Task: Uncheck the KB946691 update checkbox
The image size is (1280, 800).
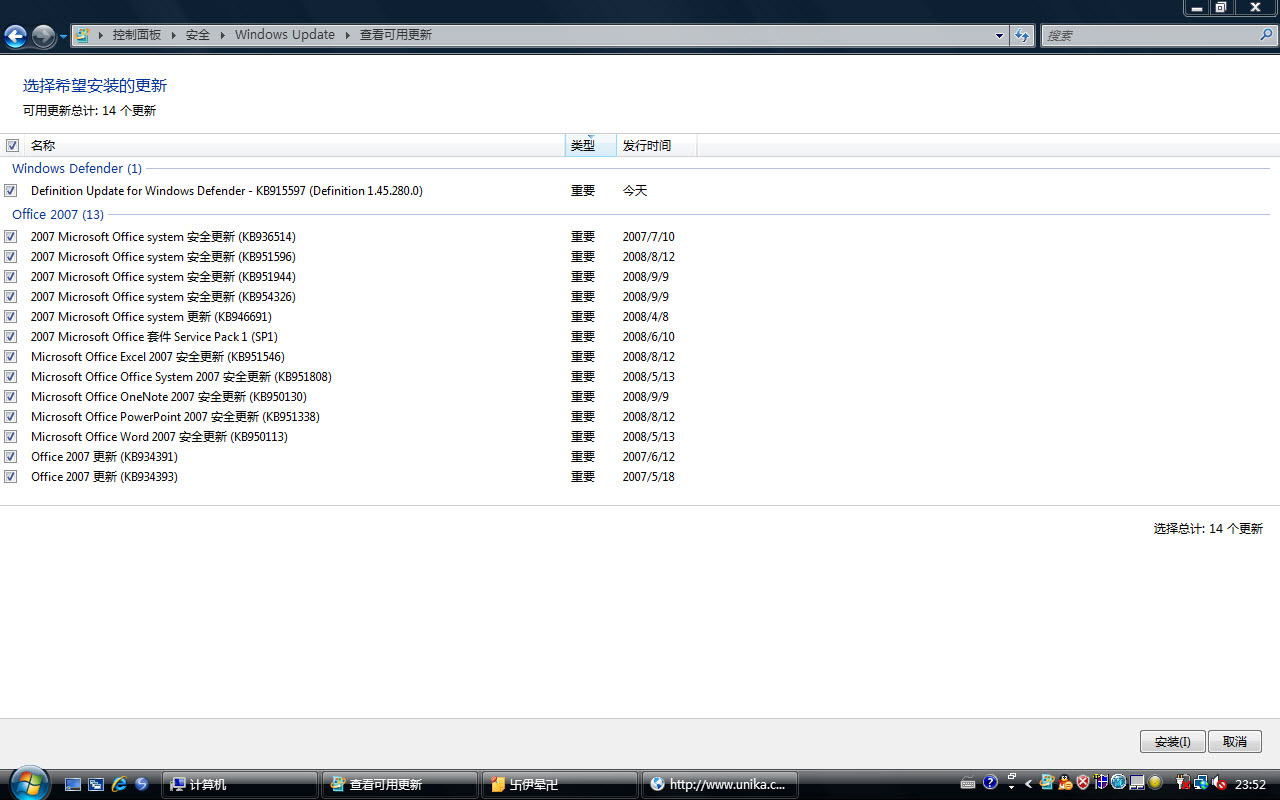Action: click(10, 317)
